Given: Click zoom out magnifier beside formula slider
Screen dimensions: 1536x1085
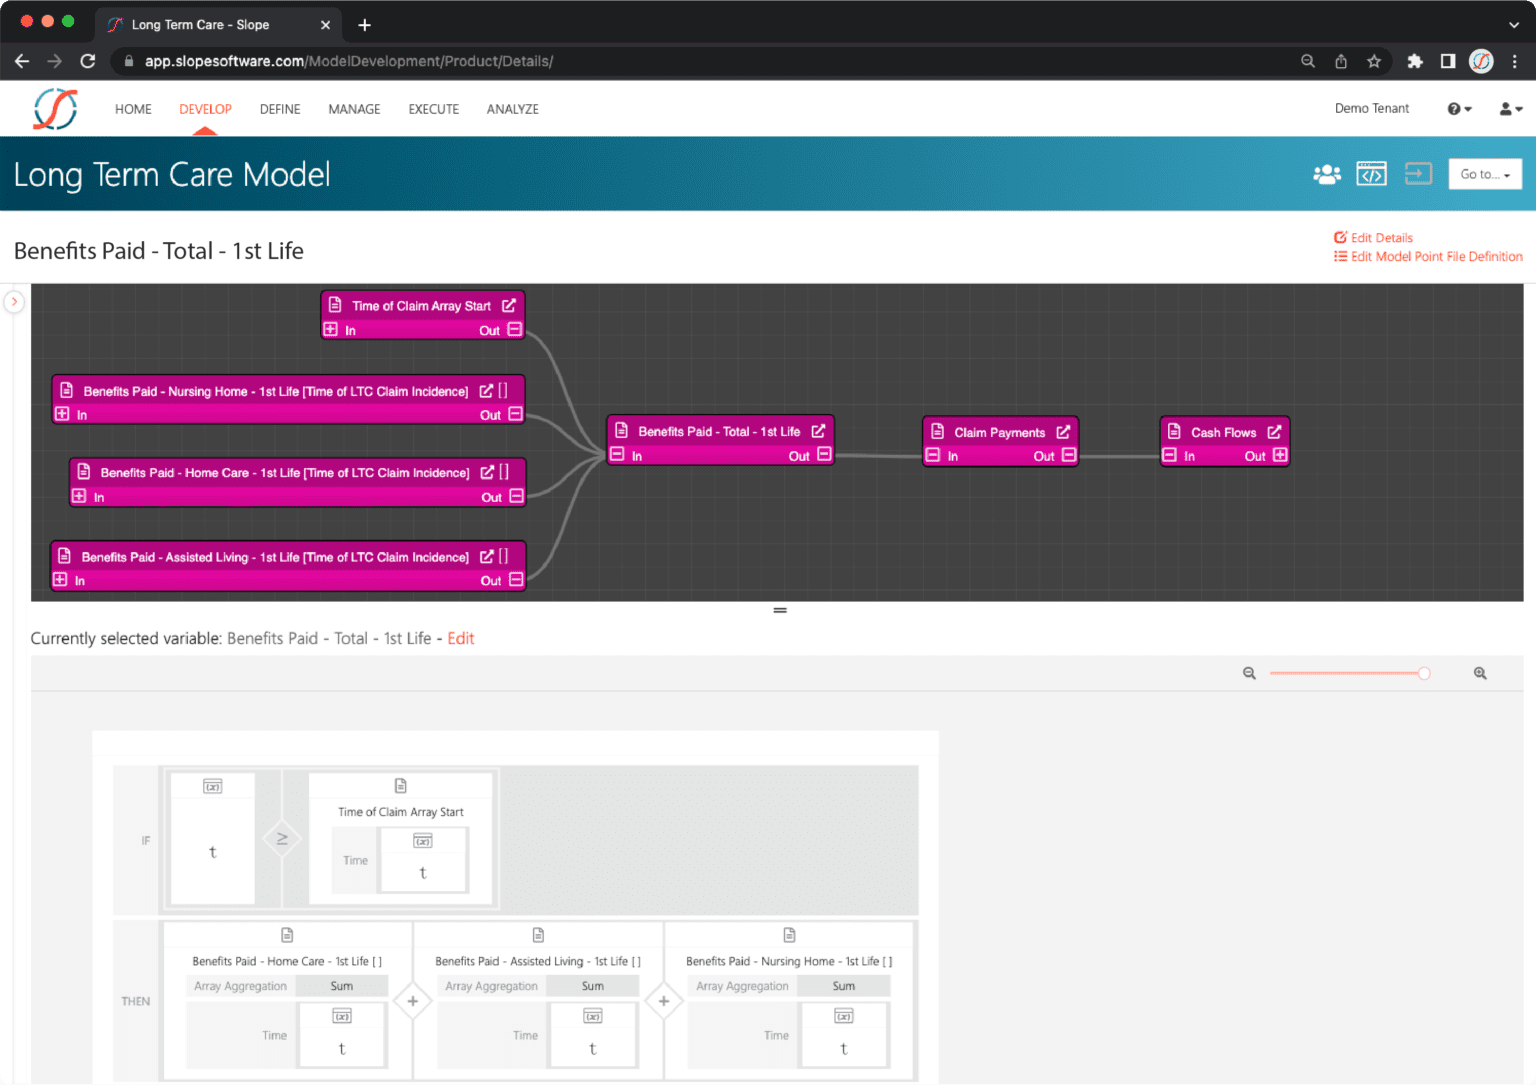Looking at the screenshot, I should coord(1249,674).
